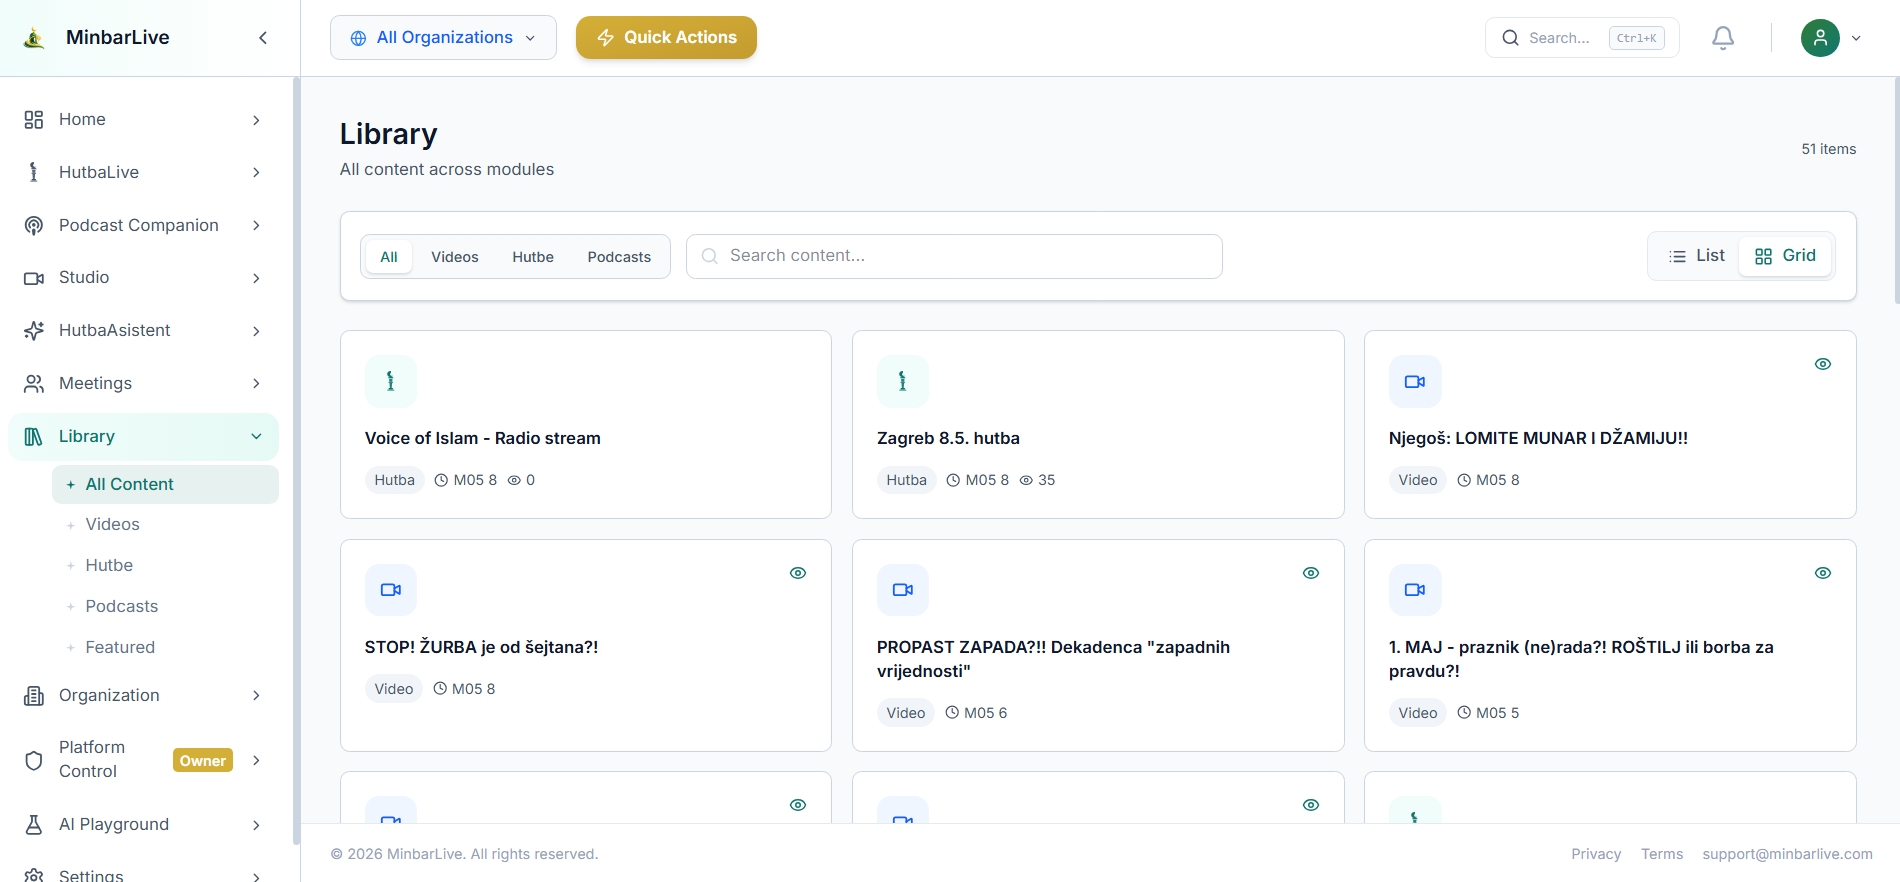Click the video icon on STOP! ŽURBA card

(x=391, y=590)
